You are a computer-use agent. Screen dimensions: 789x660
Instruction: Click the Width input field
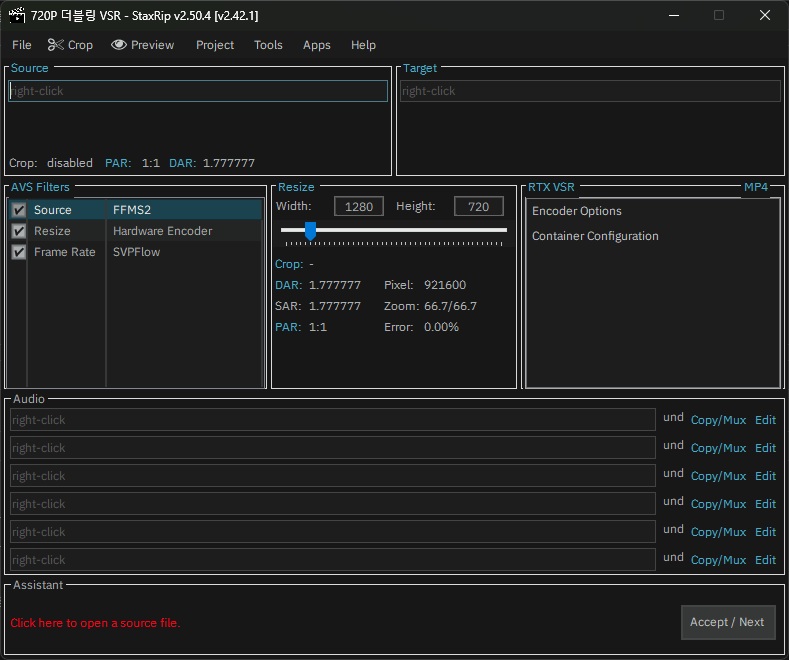click(359, 206)
